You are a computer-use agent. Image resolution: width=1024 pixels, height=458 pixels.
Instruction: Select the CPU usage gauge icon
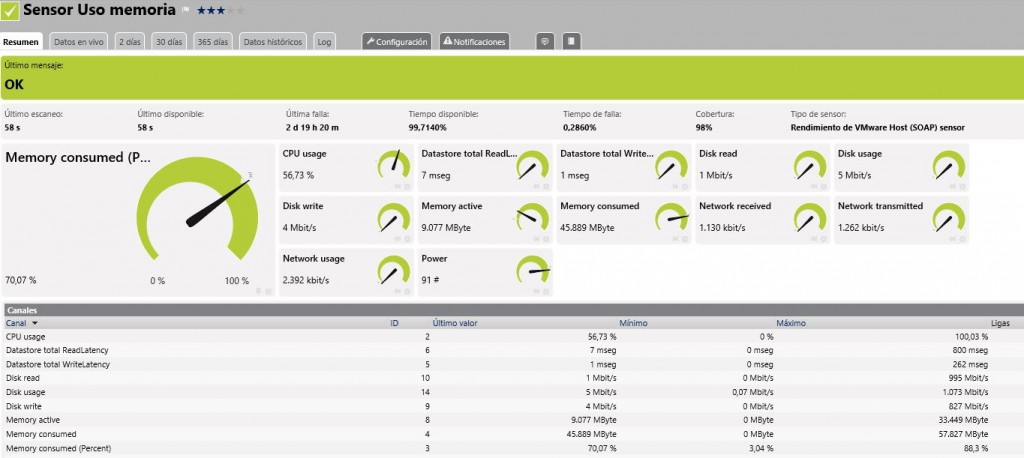[x=394, y=165]
